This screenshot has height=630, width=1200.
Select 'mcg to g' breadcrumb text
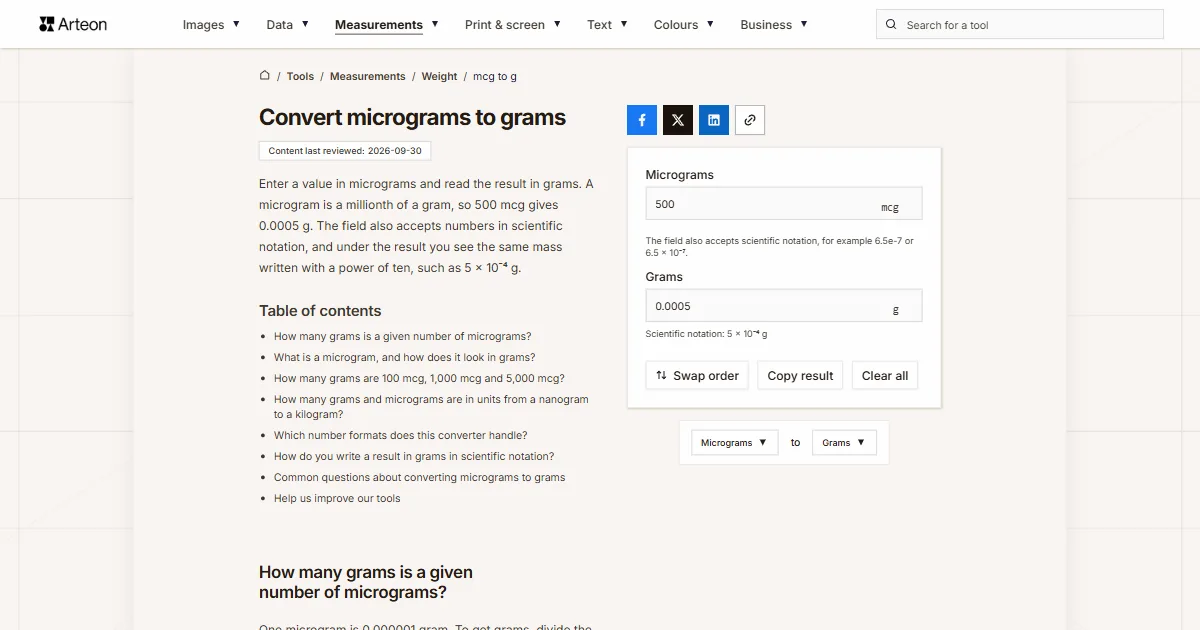click(495, 76)
